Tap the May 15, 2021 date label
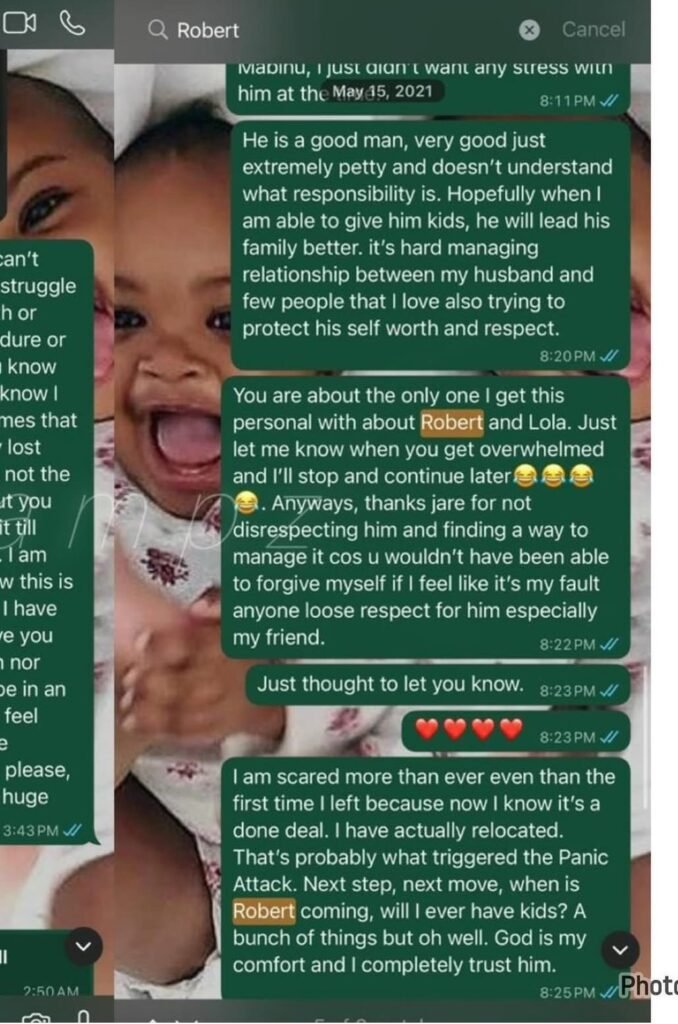Screen dimensions: 678x1024 pyautogui.click(x=382, y=91)
